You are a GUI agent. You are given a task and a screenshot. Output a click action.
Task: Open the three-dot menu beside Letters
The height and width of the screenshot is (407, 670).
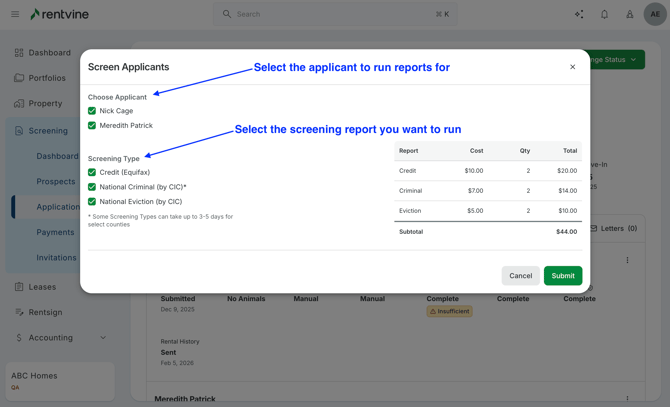tap(627, 260)
